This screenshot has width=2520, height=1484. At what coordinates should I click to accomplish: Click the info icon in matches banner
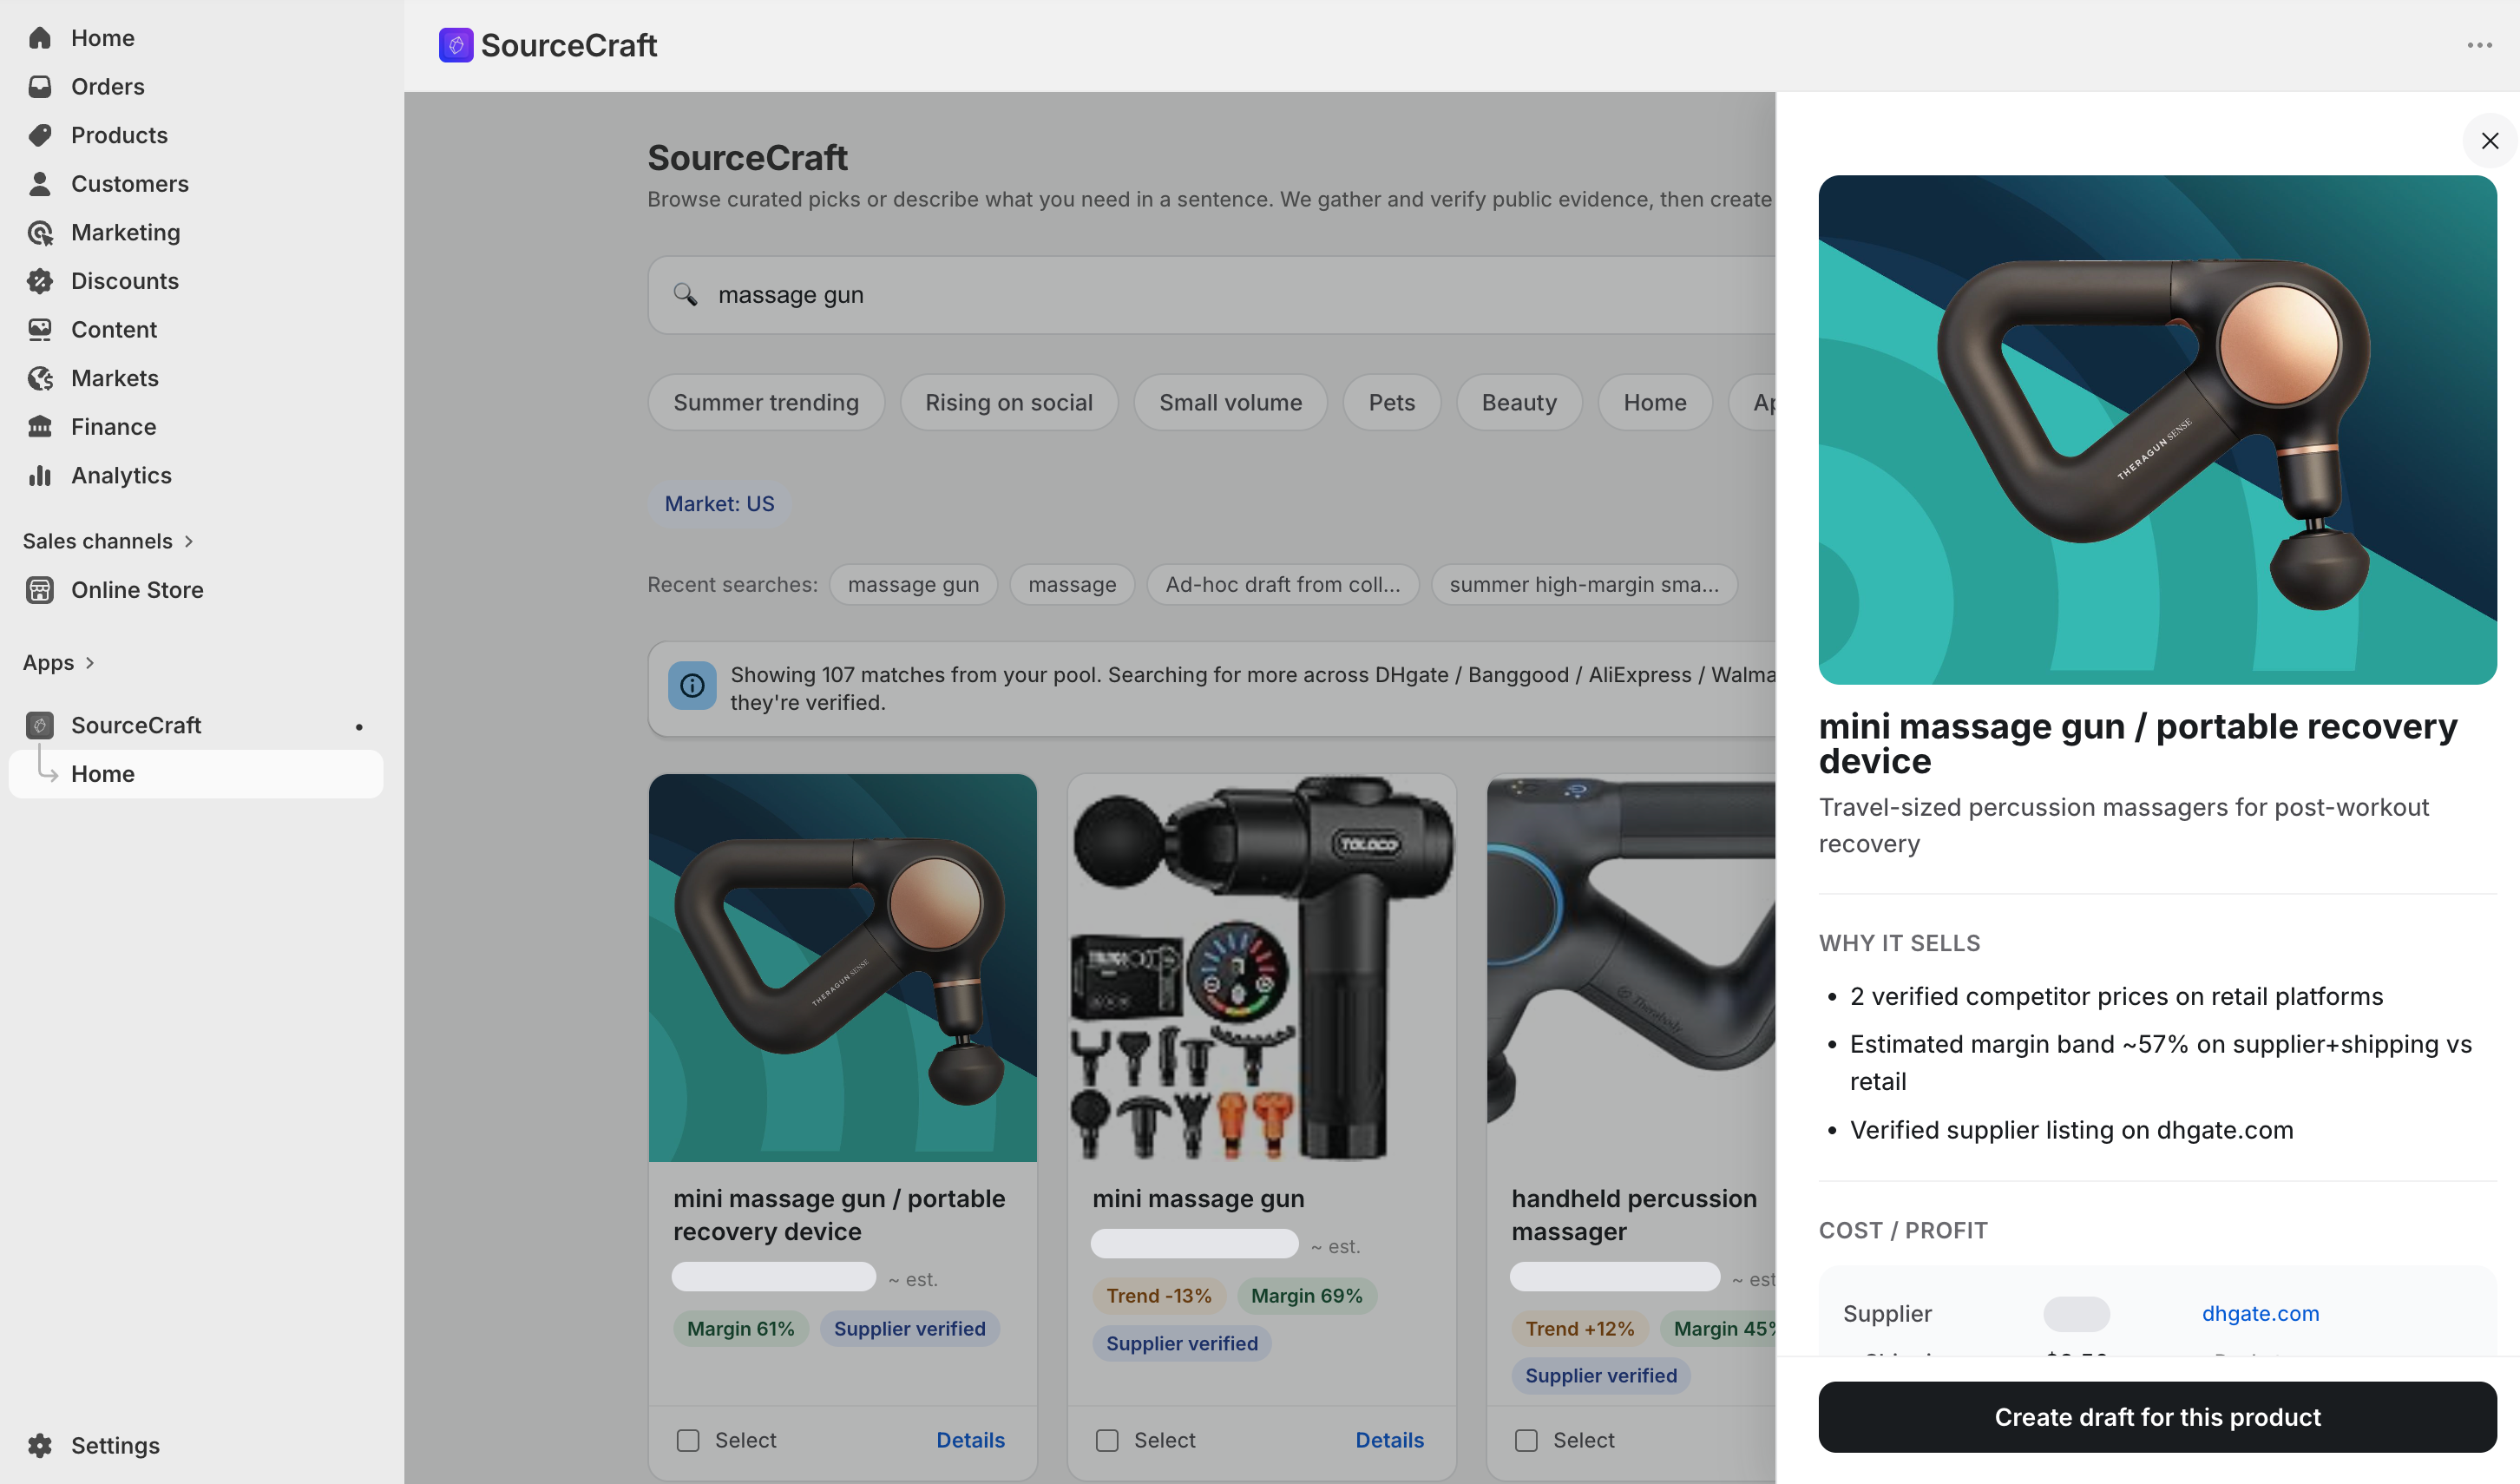pyautogui.click(x=692, y=686)
